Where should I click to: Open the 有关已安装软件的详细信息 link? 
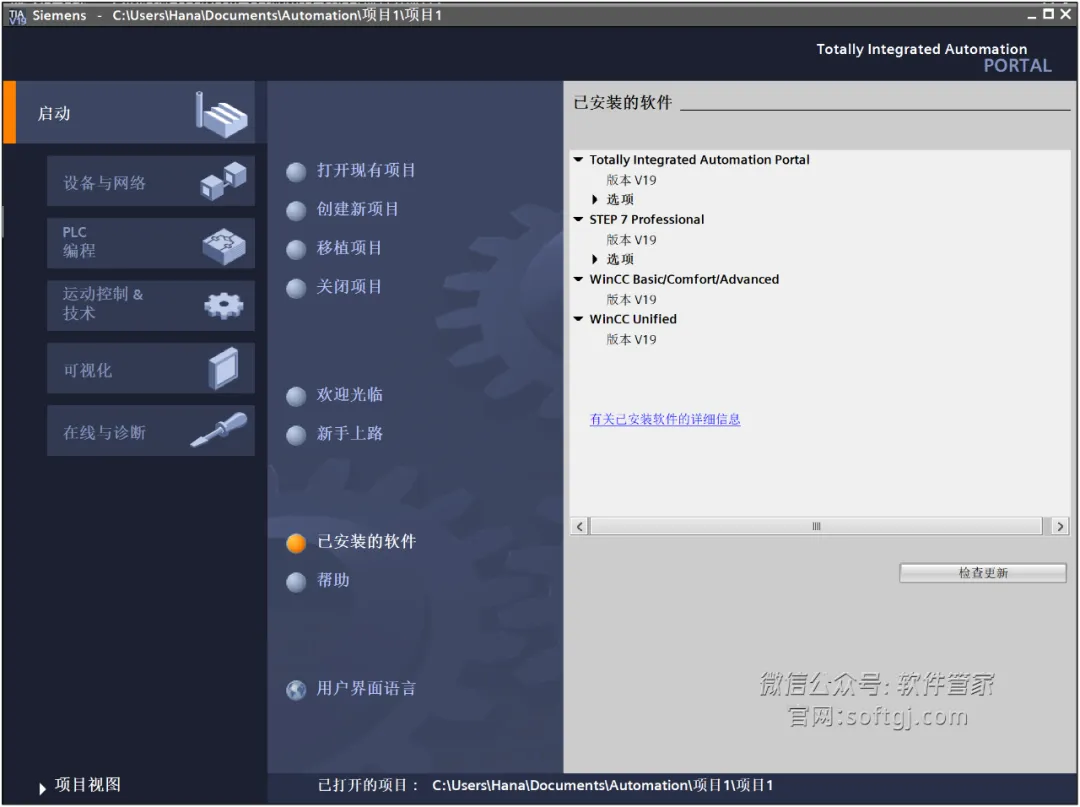[665, 419]
